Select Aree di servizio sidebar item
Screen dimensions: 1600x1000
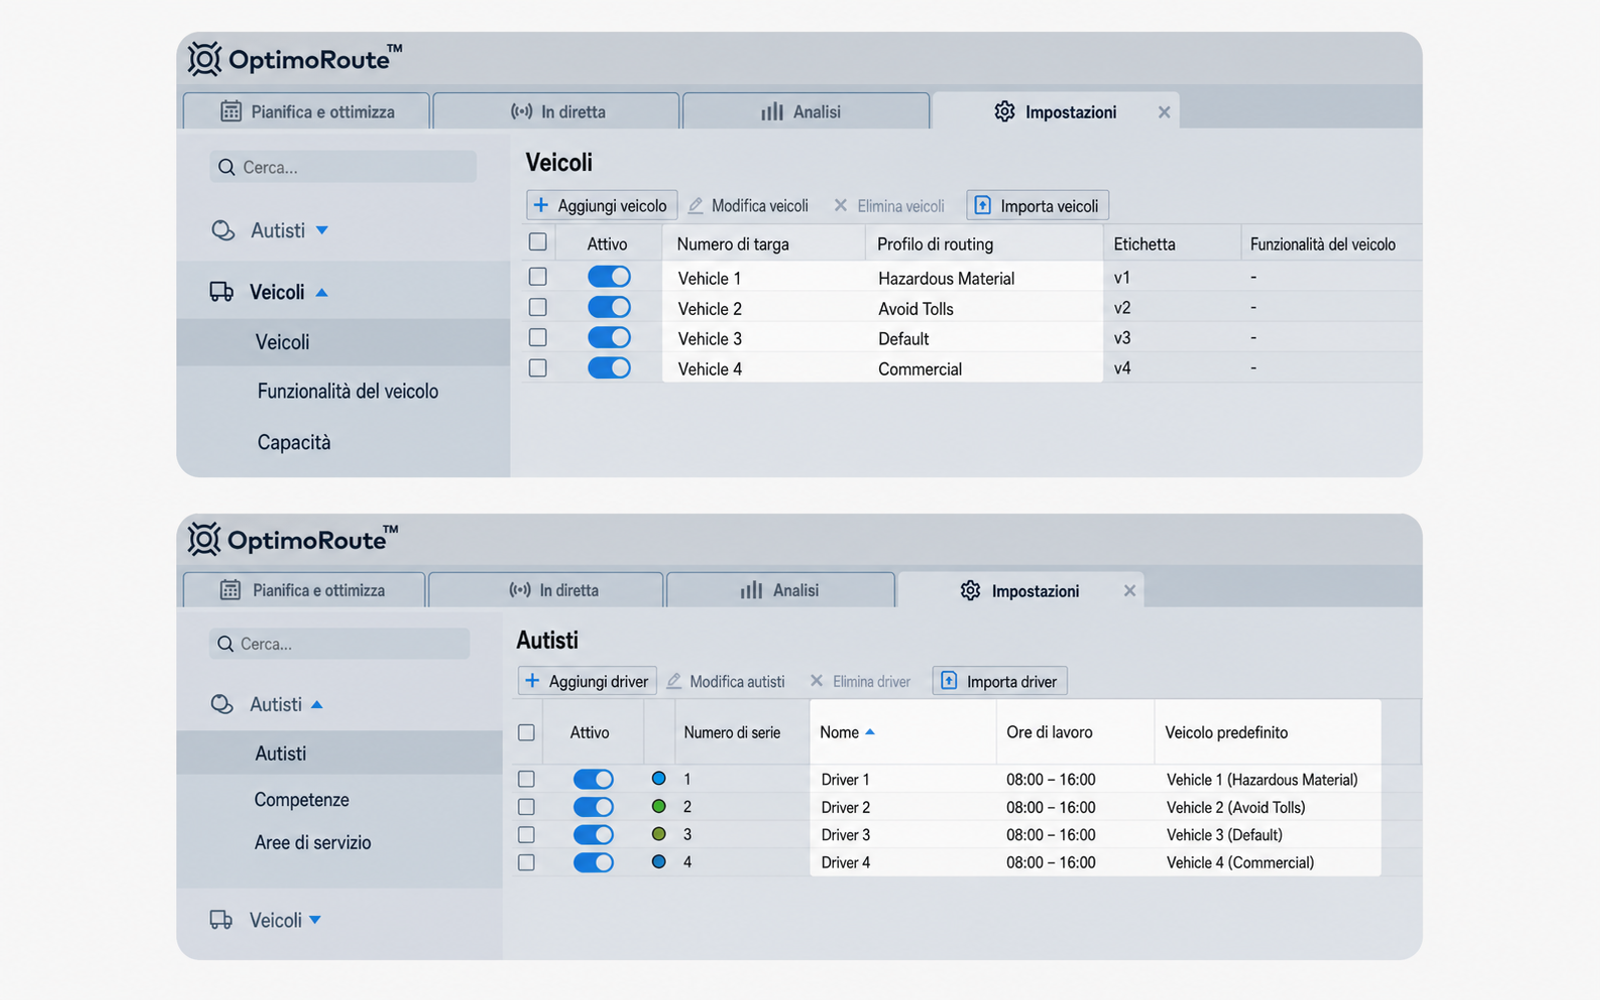(x=312, y=843)
